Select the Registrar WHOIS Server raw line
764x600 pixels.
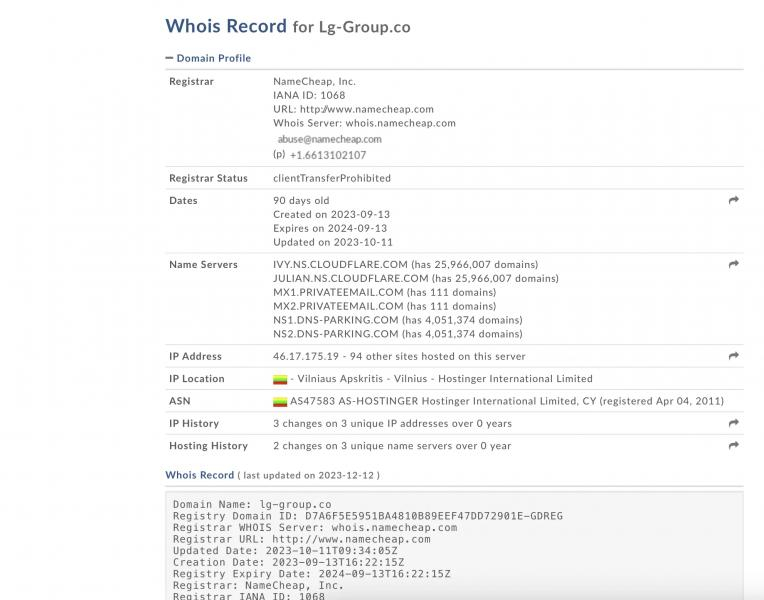tap(315, 528)
